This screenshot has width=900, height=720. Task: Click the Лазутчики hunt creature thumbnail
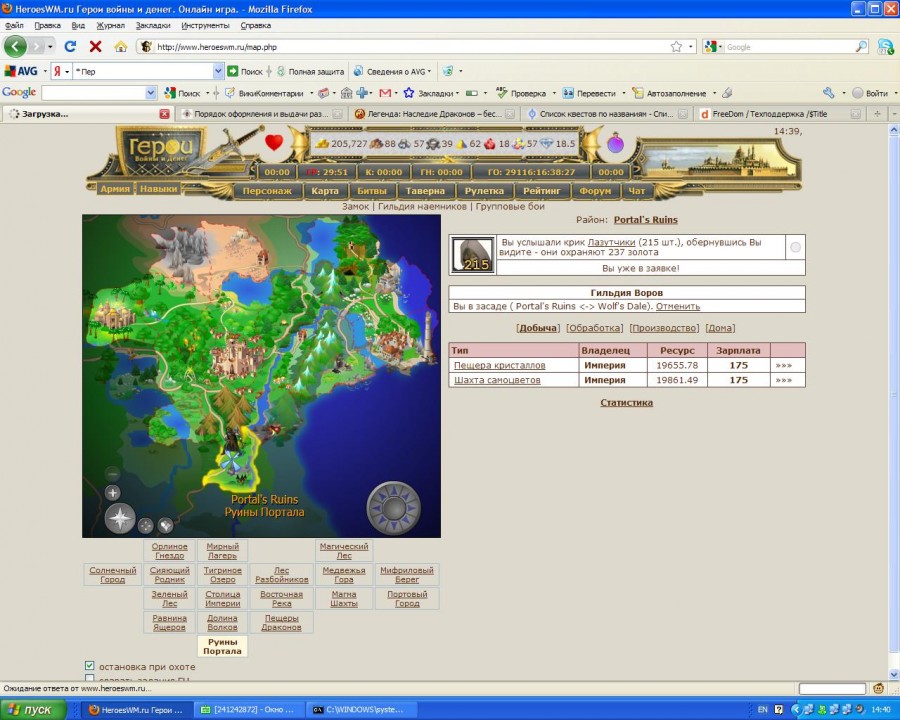click(473, 254)
